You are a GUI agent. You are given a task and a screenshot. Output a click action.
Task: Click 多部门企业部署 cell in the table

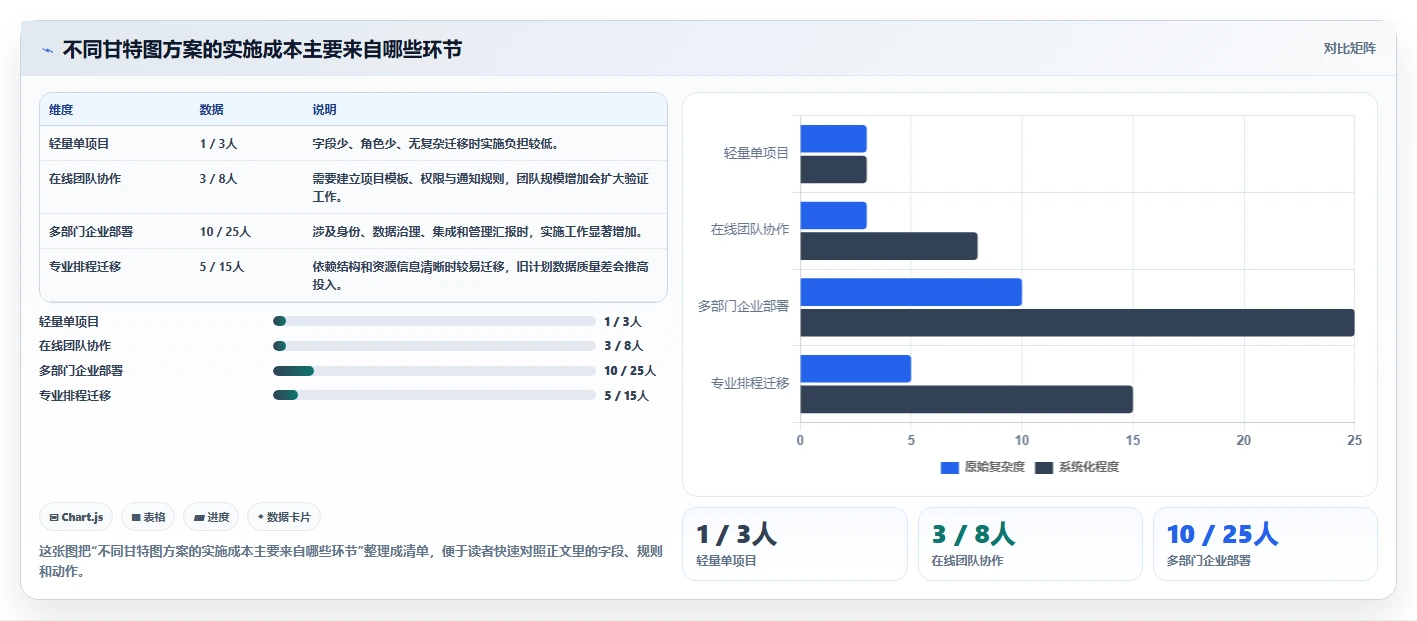91,232
